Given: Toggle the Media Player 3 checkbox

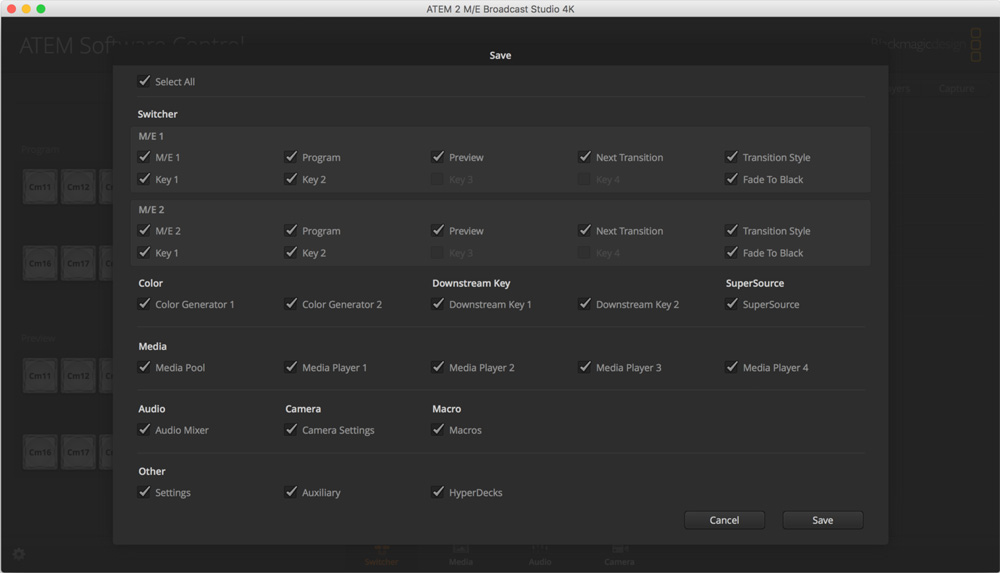Looking at the screenshot, I should coord(586,367).
